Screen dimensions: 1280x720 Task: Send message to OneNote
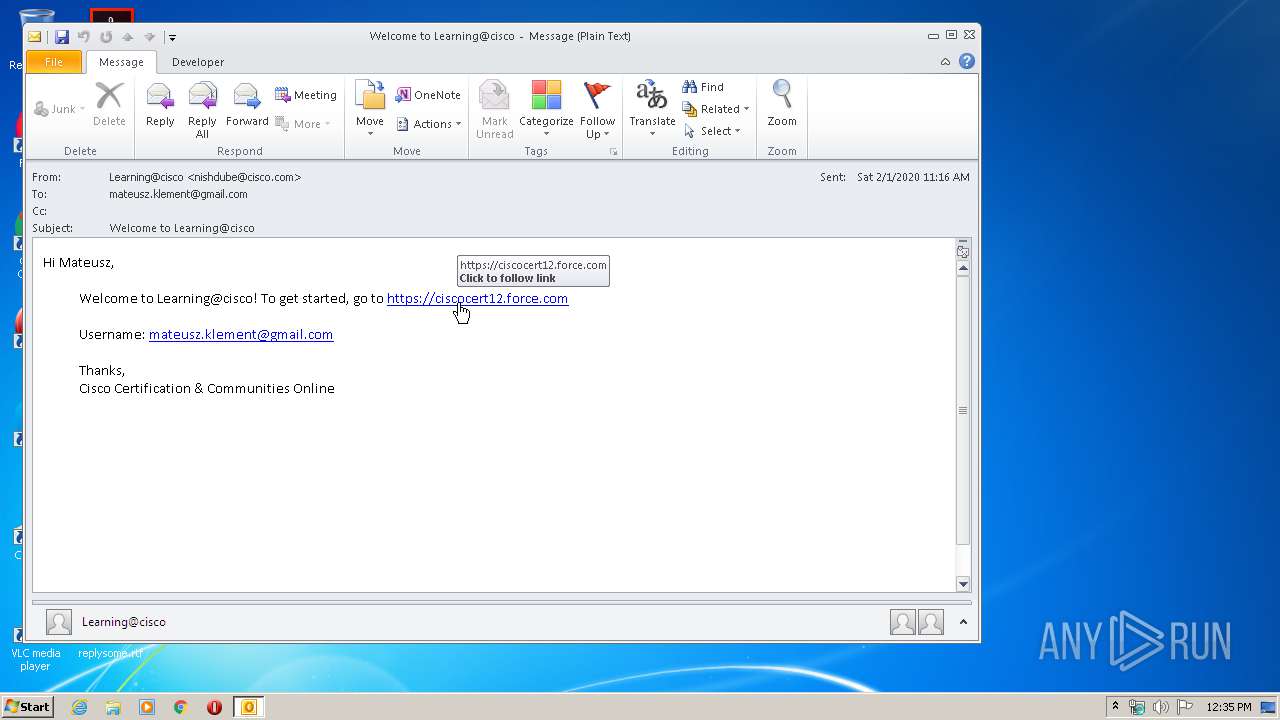click(428, 95)
